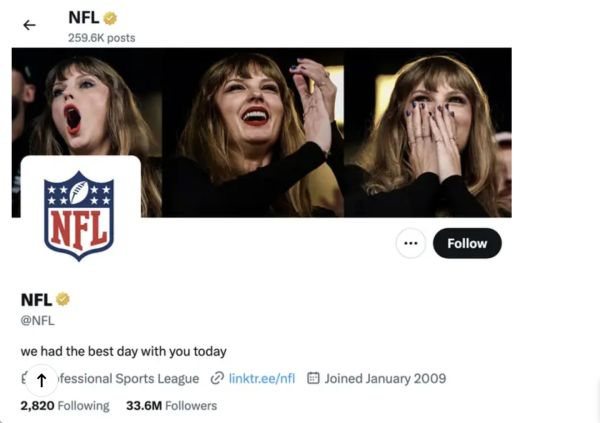The image size is (600, 423).
Task: View the 2,820 Following list
Action: tap(65, 406)
